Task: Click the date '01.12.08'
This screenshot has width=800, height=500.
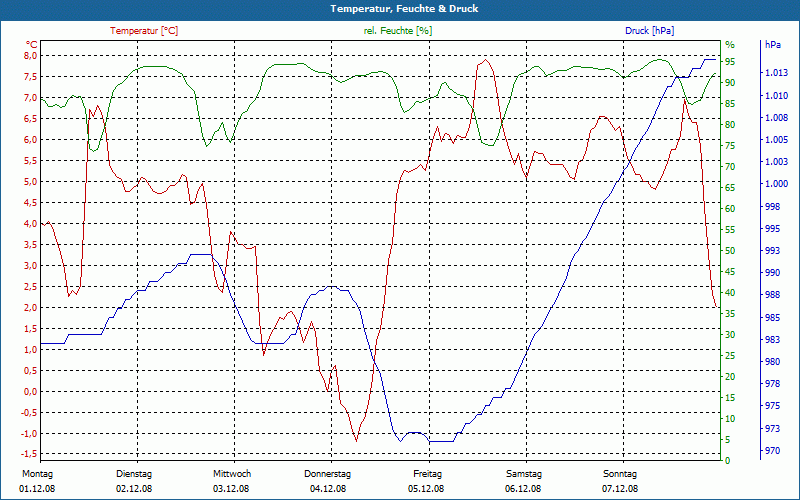Action: (x=37, y=489)
